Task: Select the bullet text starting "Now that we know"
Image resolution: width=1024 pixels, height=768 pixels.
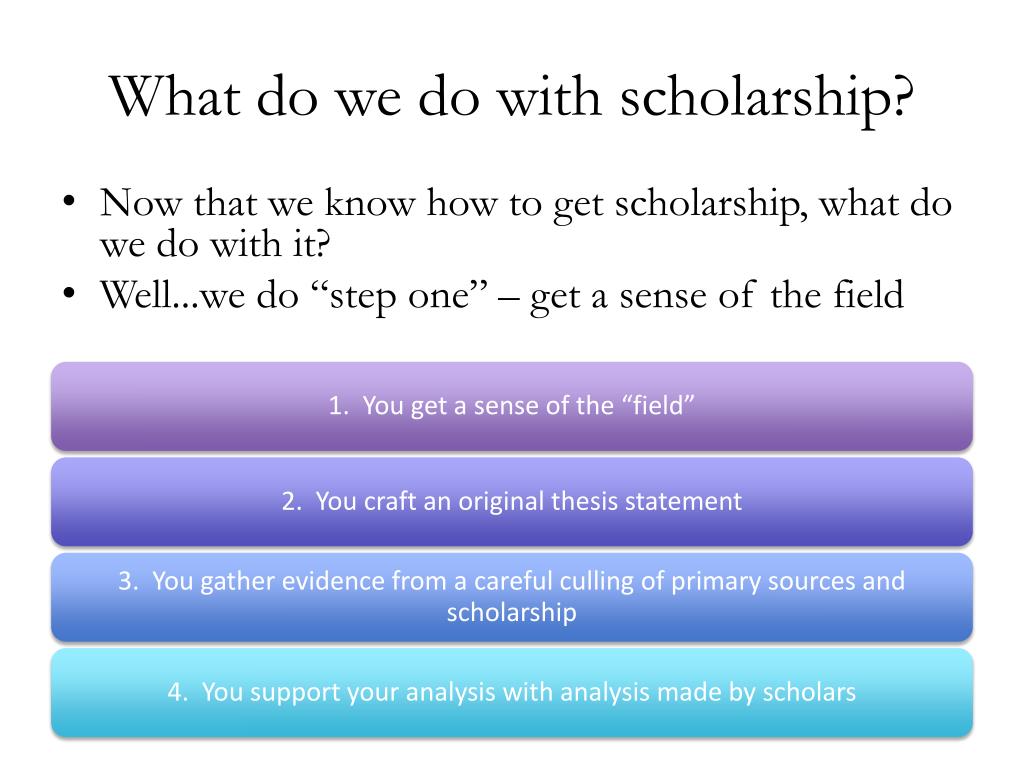Action: click(x=526, y=223)
